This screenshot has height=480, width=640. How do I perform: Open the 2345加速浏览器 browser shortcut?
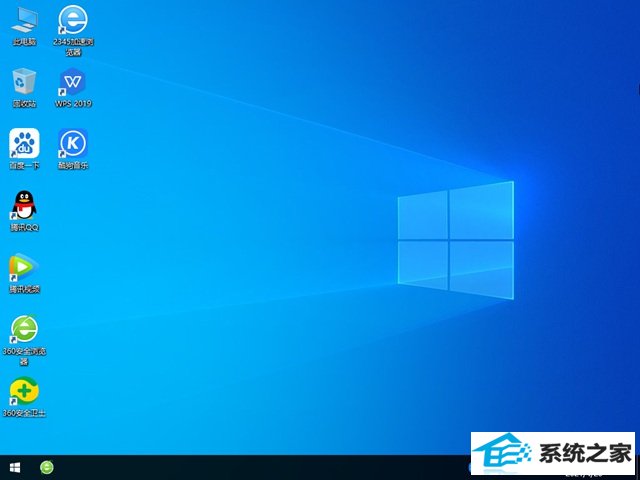pos(72,19)
